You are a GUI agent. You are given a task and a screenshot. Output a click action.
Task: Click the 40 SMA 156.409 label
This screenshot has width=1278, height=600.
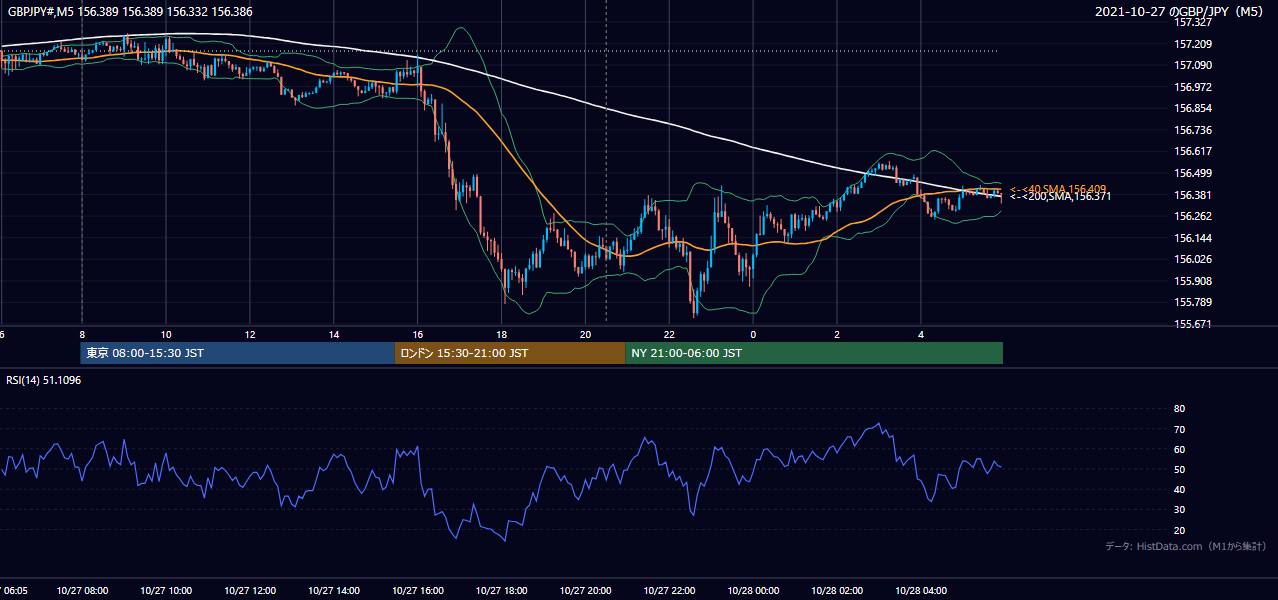1058,189
